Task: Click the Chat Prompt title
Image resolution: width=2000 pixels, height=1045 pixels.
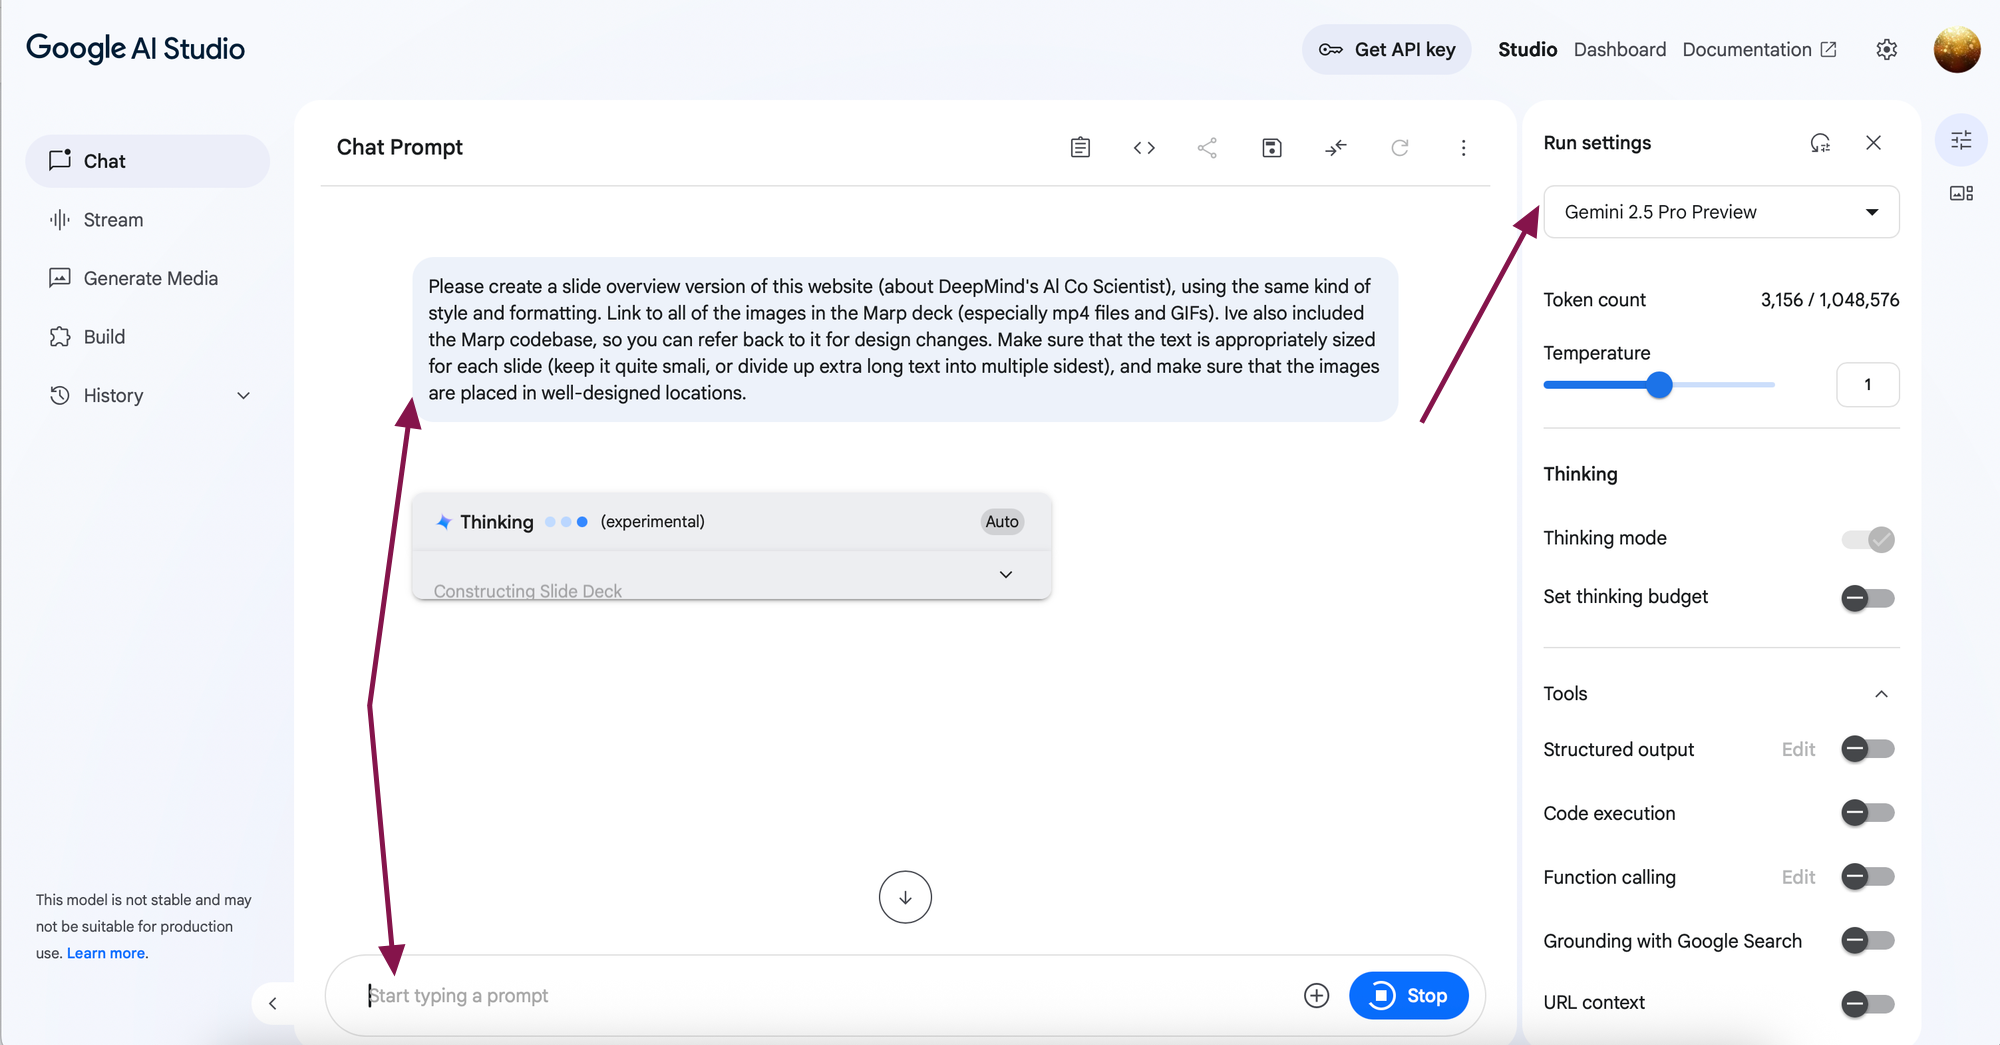Action: point(399,147)
